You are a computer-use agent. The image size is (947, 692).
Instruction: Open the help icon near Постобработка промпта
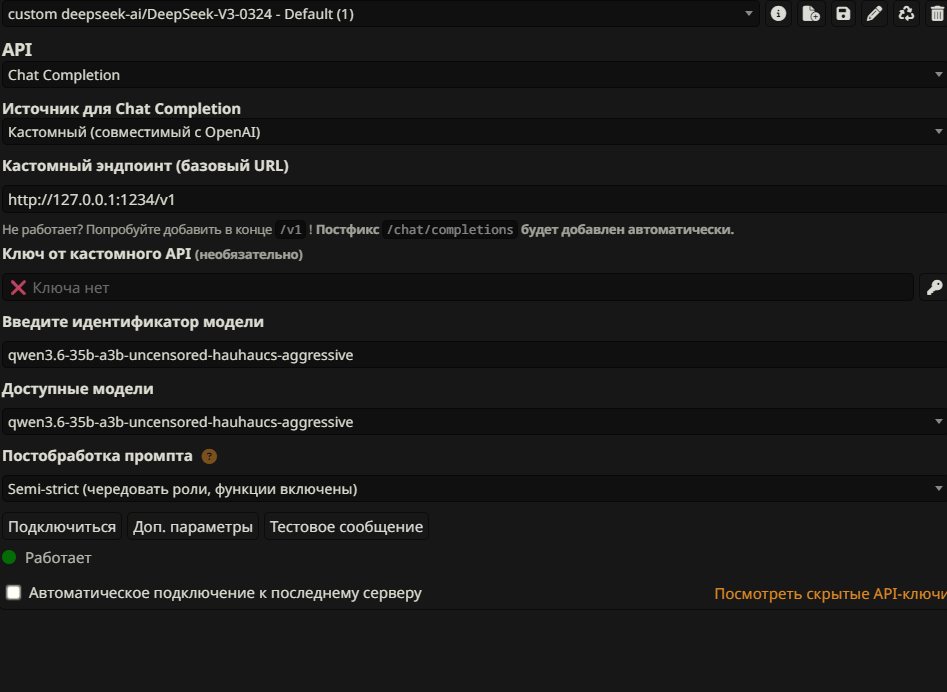coord(209,457)
